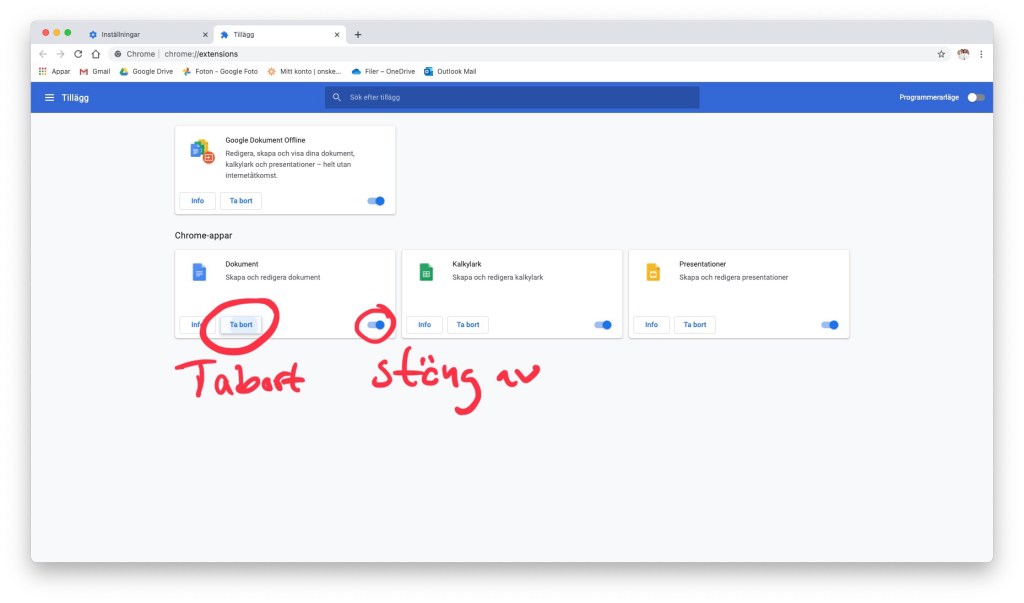Viewport: 1024px width, 603px height.
Task: Open the hamburger main menu next to Tillägg
Action: click(x=49, y=98)
